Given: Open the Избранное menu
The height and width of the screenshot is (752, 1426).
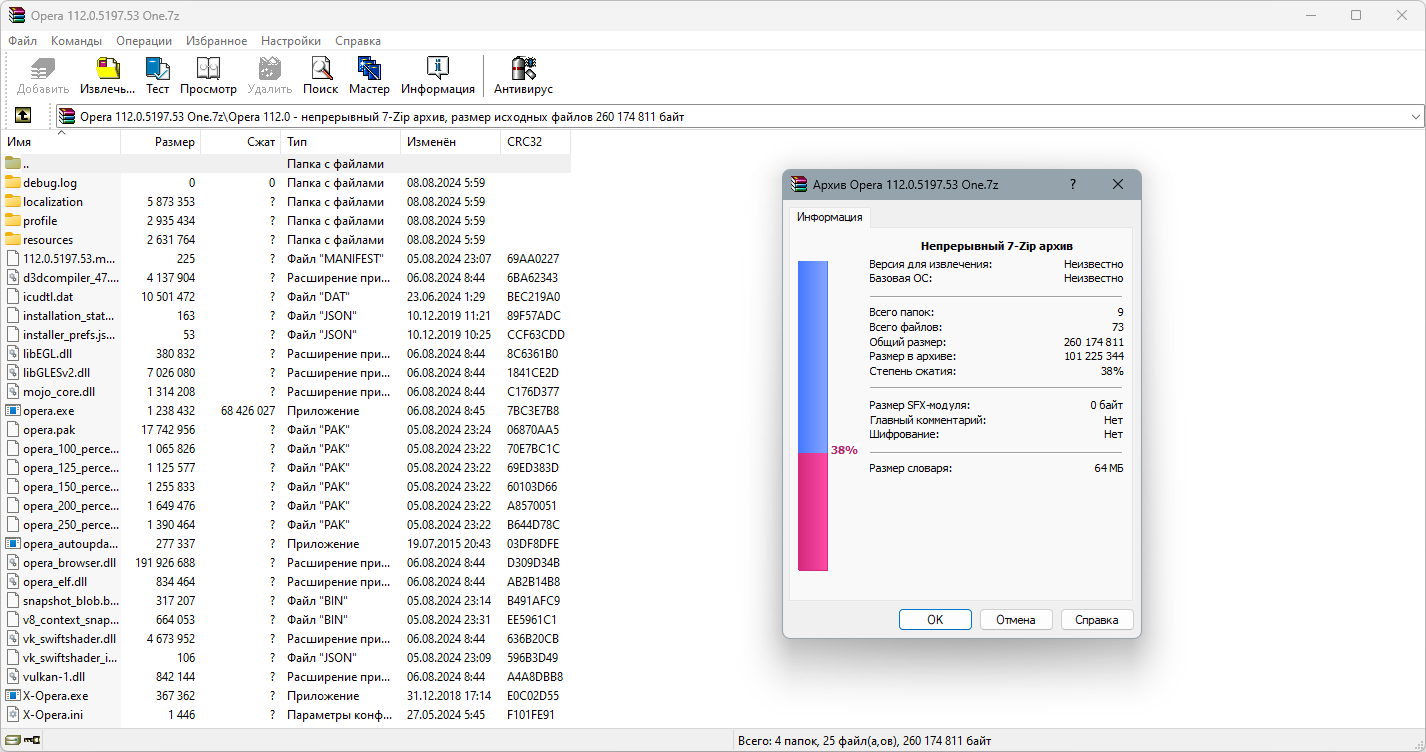Looking at the screenshot, I should point(216,41).
